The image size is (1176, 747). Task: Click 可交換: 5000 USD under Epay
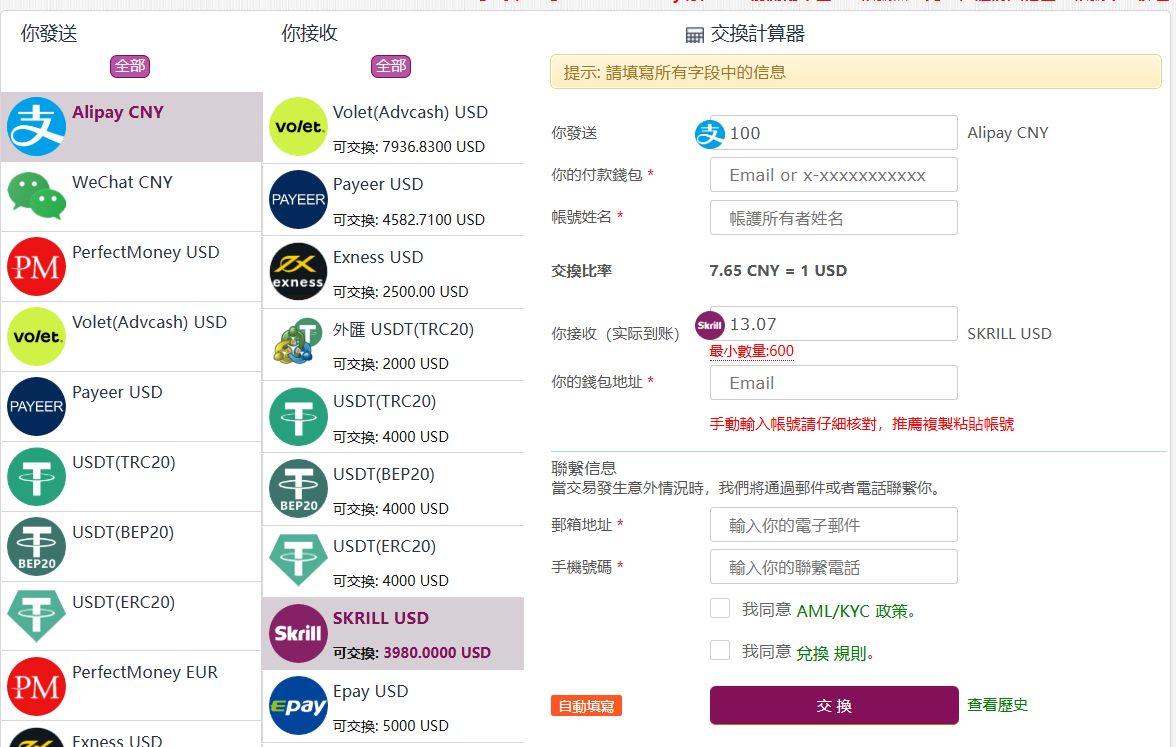[391, 726]
